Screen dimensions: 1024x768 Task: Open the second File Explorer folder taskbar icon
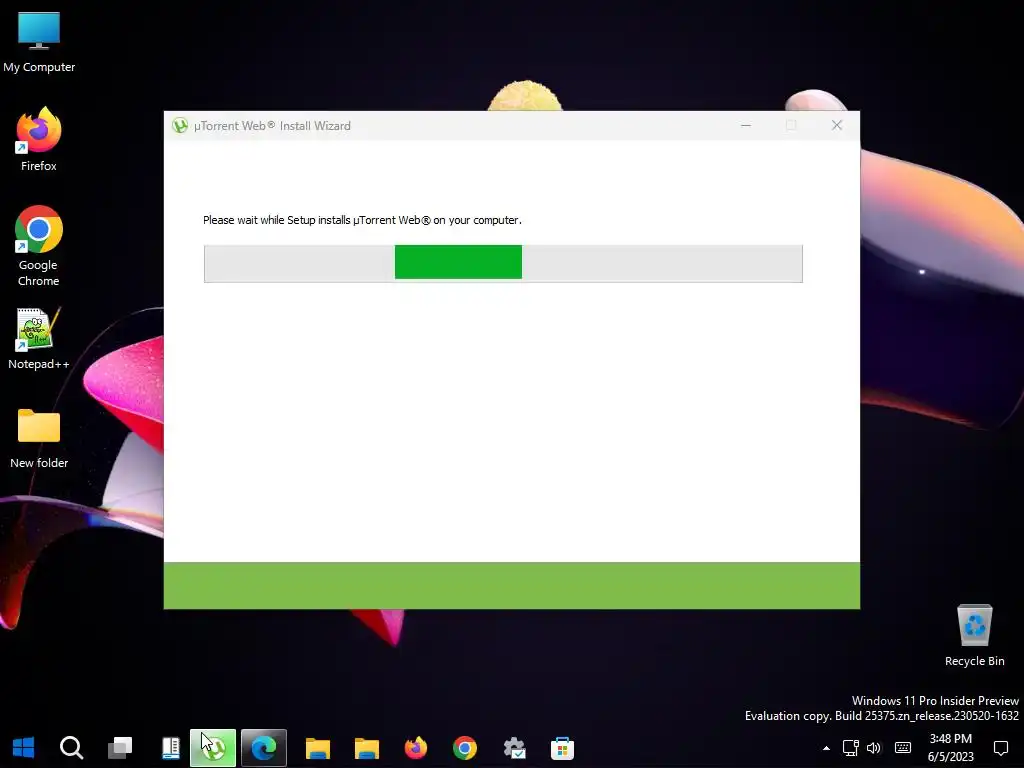[x=367, y=748]
